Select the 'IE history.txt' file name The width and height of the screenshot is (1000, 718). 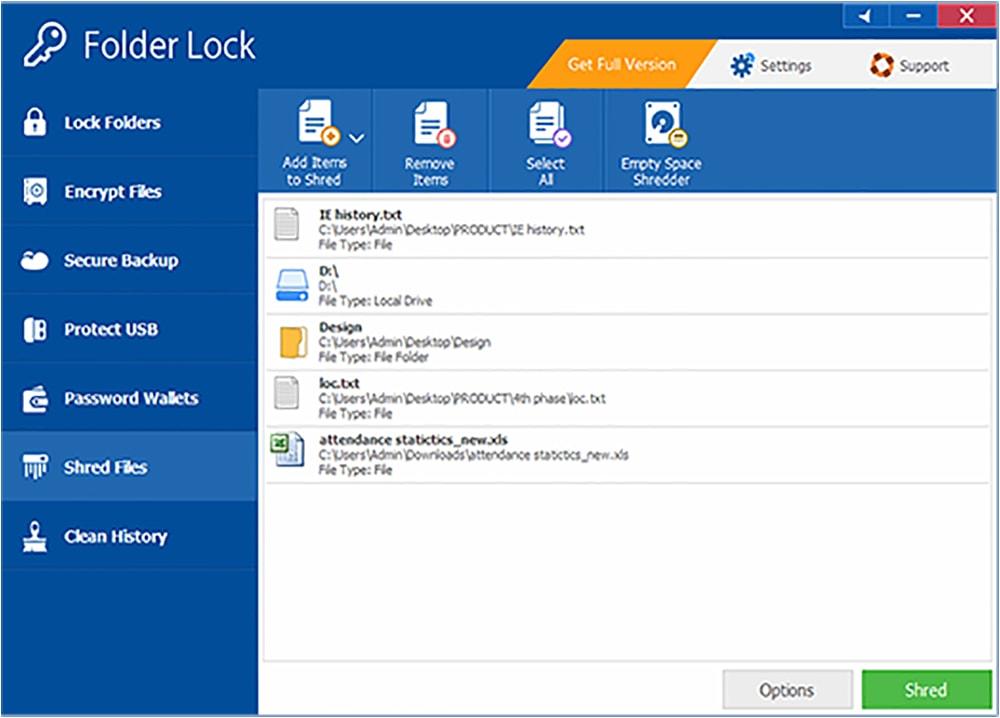[x=360, y=214]
